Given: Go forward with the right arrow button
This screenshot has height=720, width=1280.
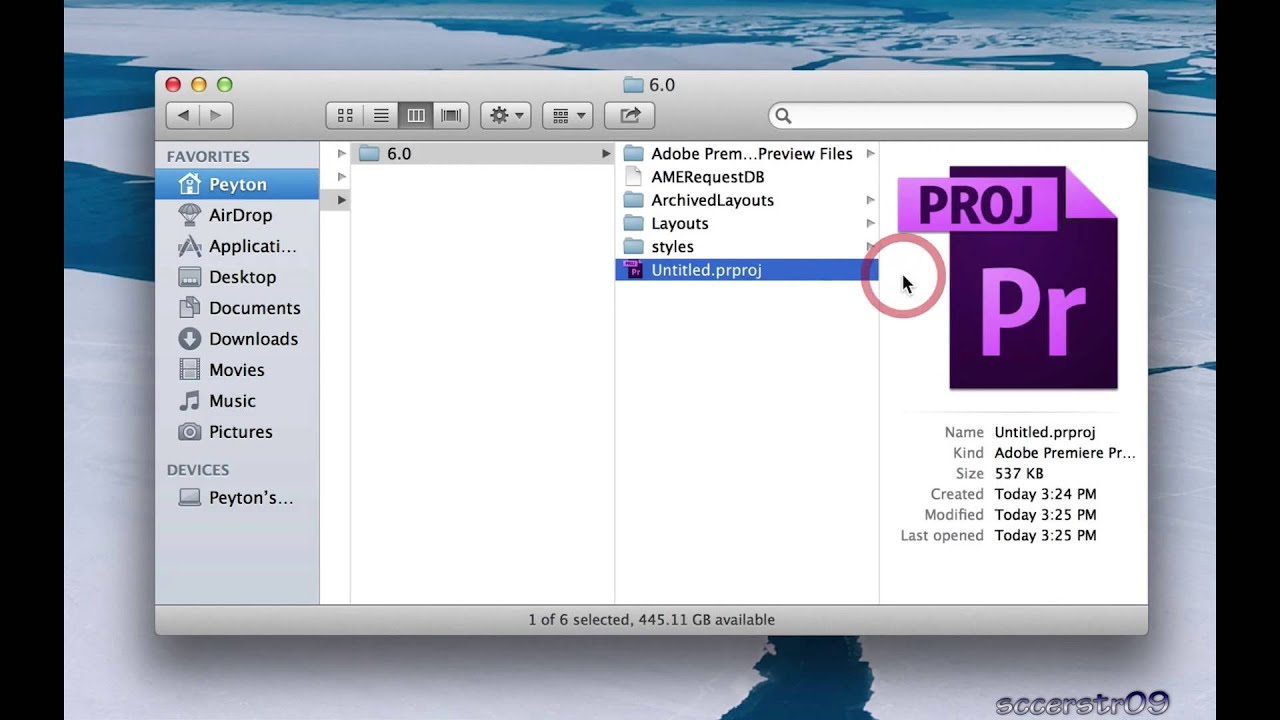Looking at the screenshot, I should (216, 116).
